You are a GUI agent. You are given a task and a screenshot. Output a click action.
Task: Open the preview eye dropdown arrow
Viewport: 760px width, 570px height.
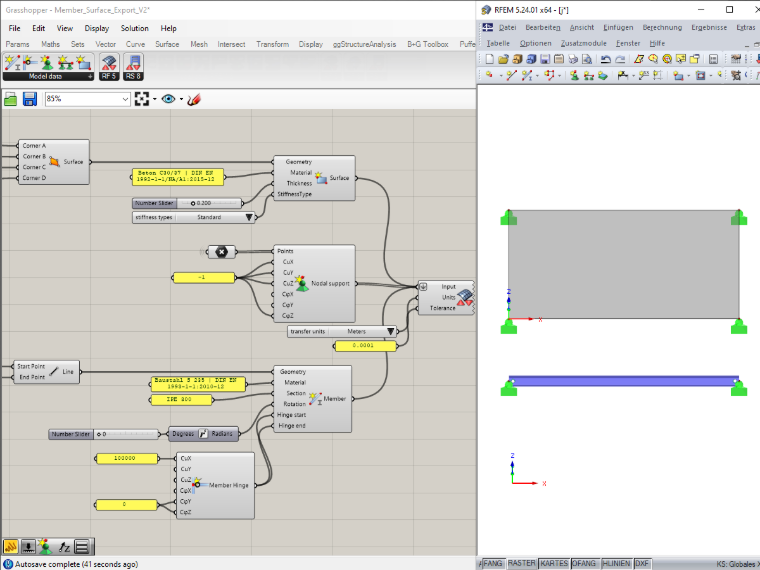coord(181,99)
